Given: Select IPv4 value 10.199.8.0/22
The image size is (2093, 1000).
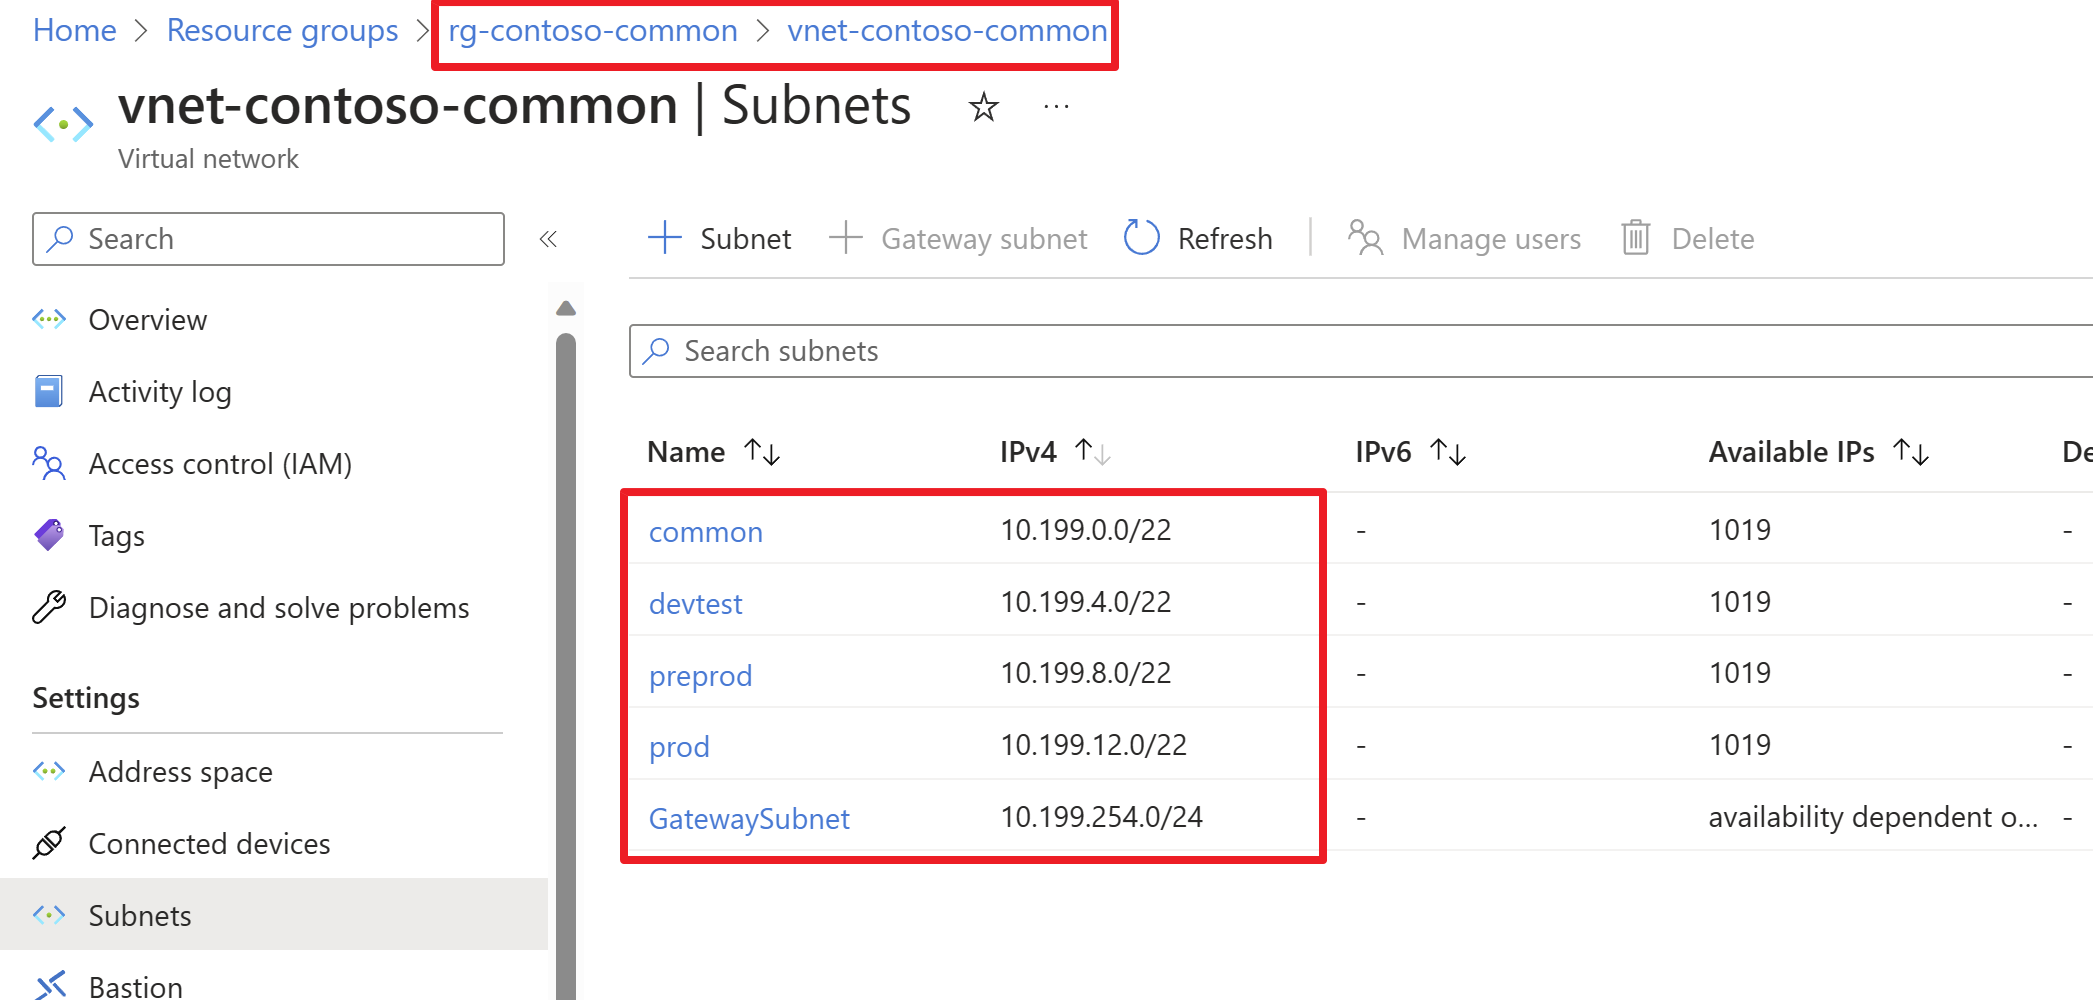Looking at the screenshot, I should click(x=1085, y=673).
